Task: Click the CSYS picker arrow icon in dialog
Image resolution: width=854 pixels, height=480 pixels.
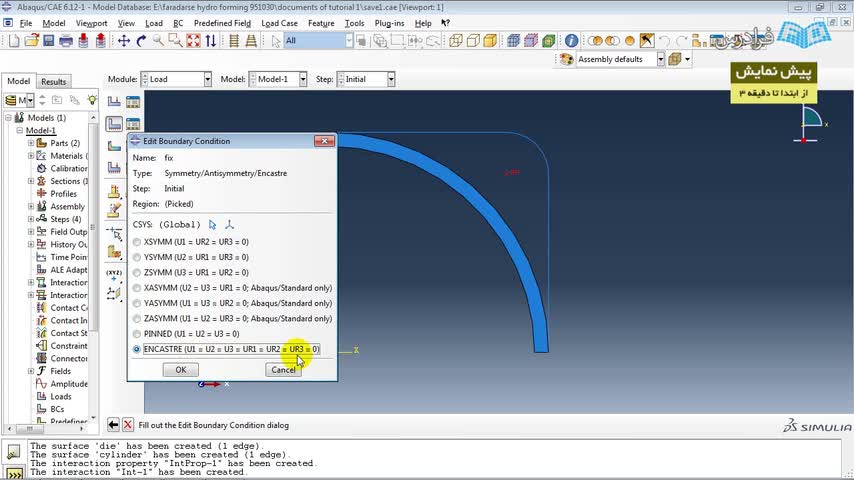Action: (212, 224)
